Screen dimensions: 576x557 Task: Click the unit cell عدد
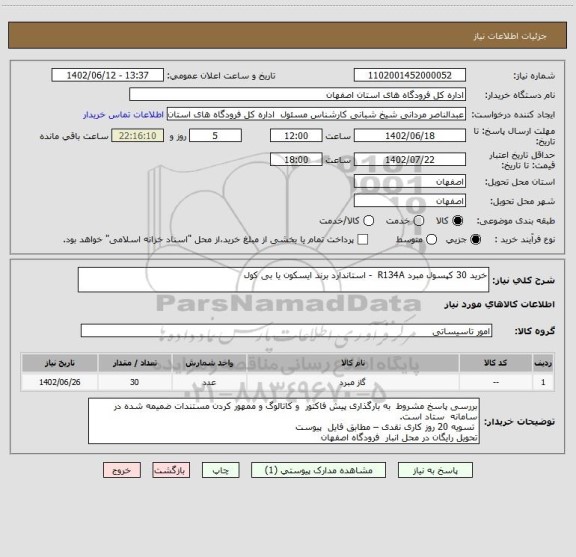click(x=209, y=382)
